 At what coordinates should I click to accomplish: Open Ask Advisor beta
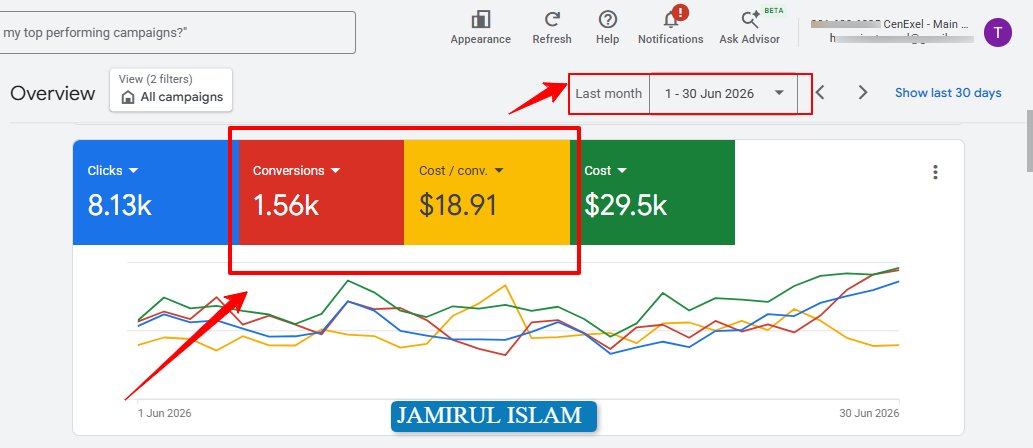[750, 28]
